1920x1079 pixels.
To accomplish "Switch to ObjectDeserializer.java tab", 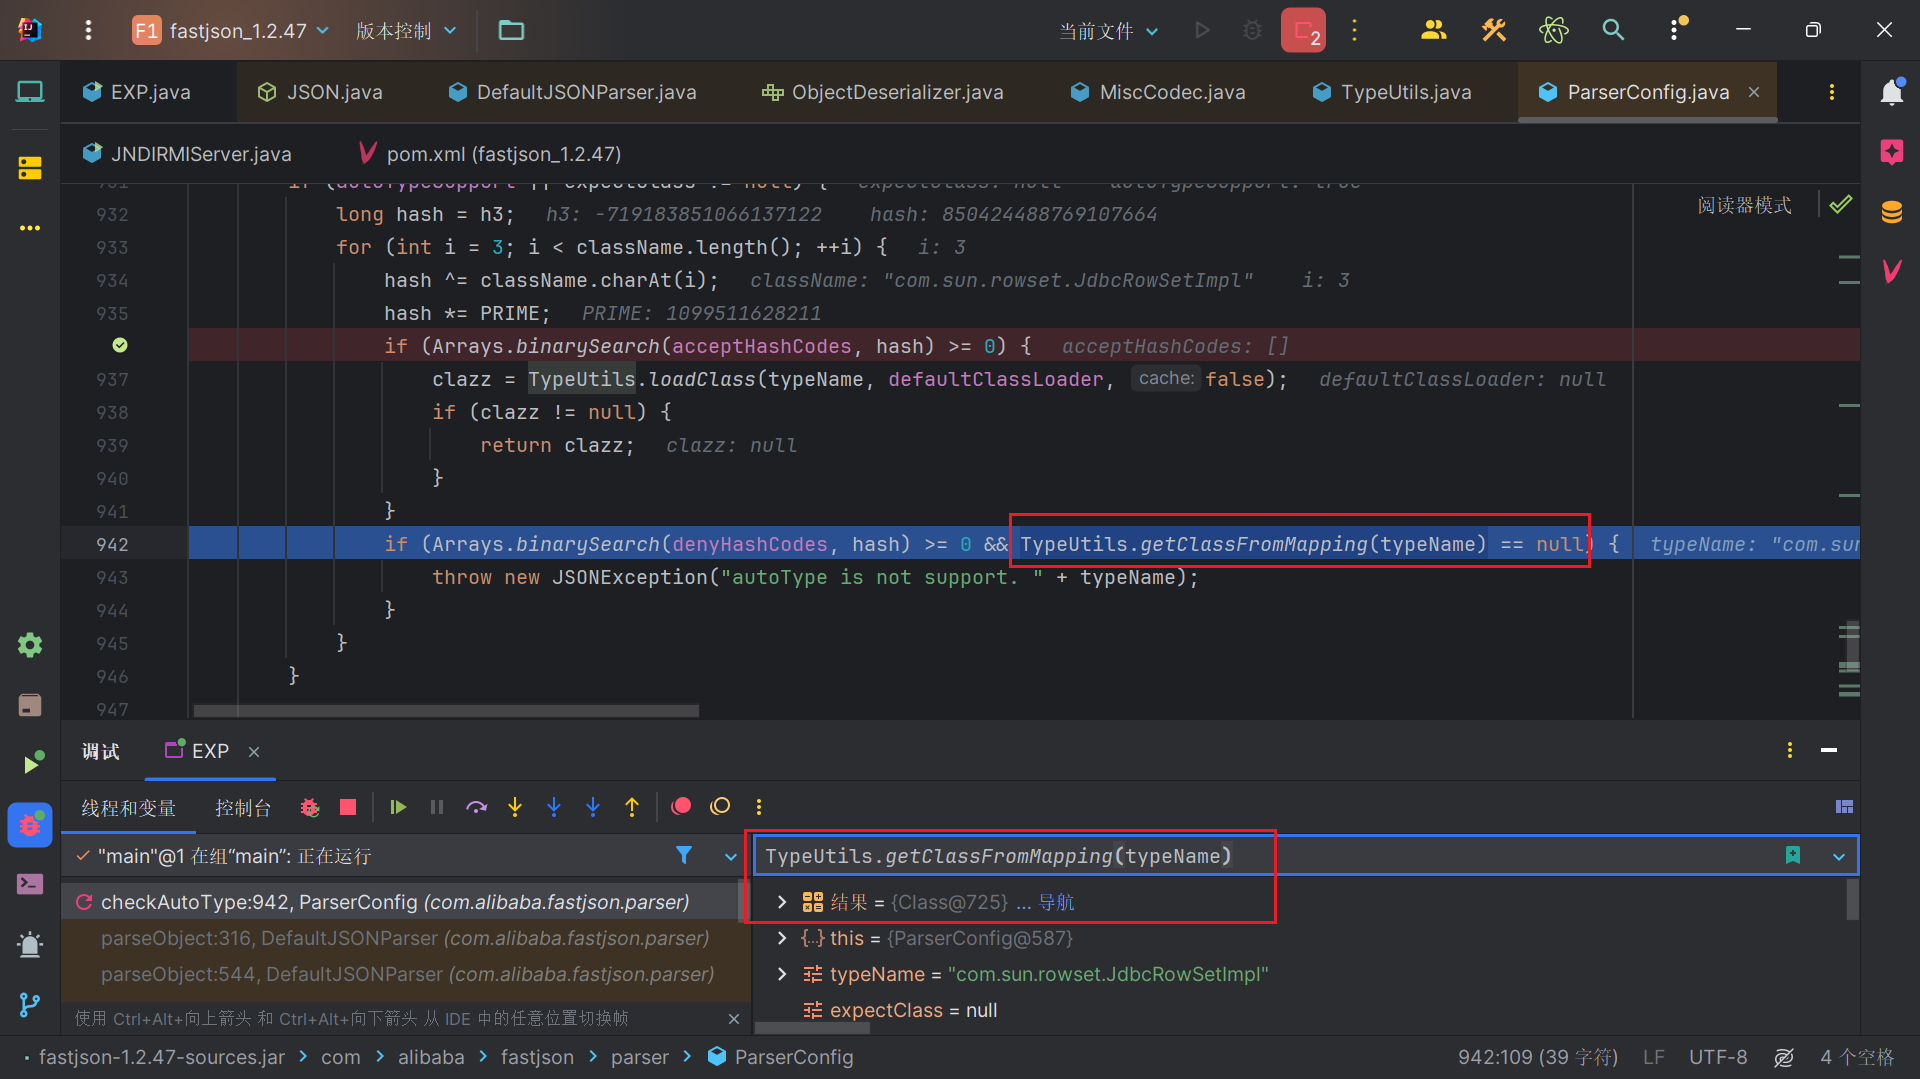I will (883, 92).
